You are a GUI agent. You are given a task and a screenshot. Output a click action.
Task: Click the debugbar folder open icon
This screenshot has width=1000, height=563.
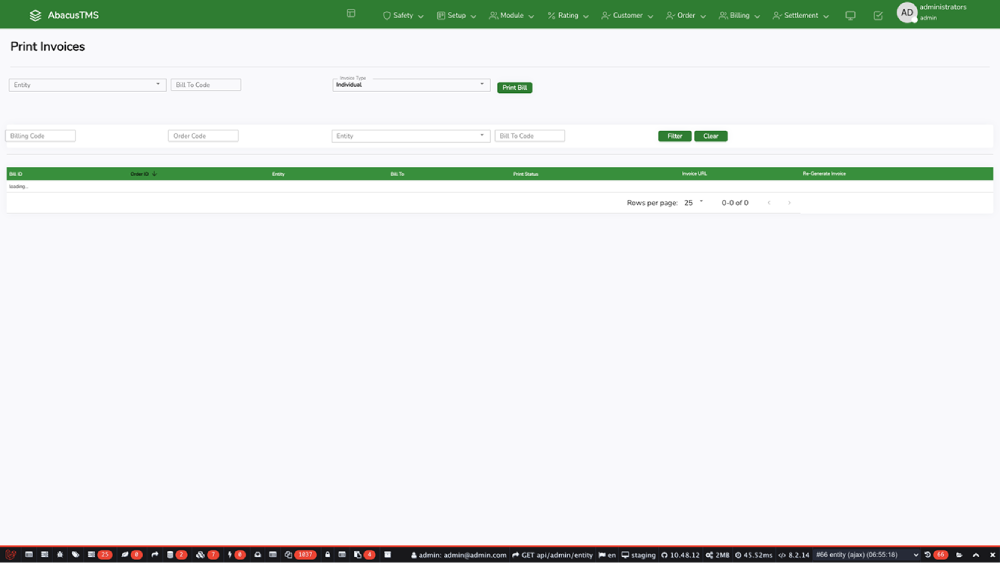959,554
